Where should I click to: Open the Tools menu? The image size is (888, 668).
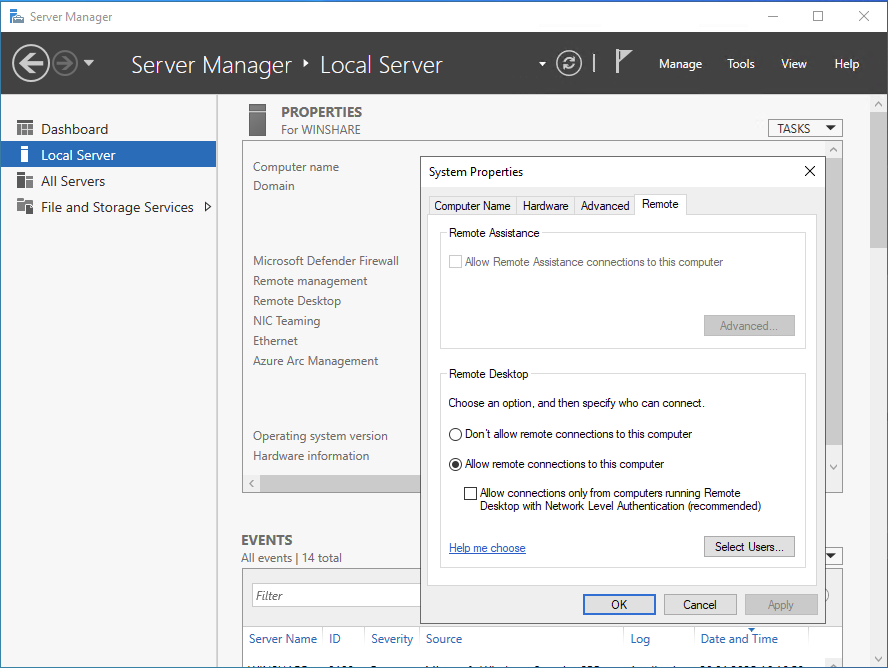(740, 64)
